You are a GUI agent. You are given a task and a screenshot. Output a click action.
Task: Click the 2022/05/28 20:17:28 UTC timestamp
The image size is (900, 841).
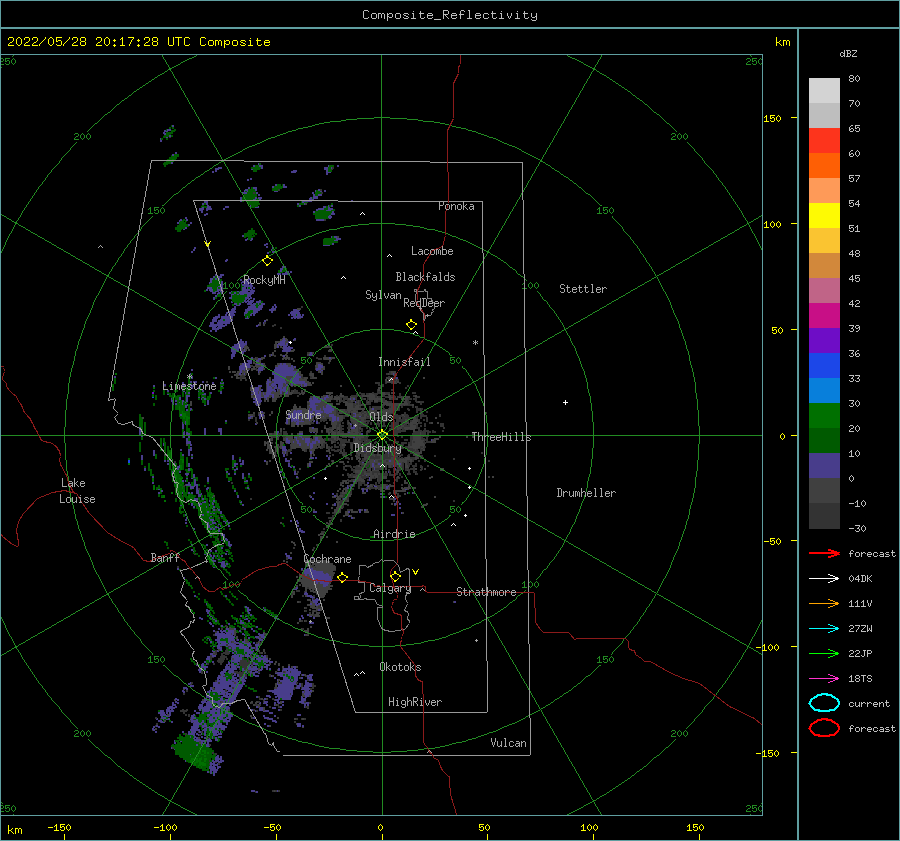click(99, 42)
